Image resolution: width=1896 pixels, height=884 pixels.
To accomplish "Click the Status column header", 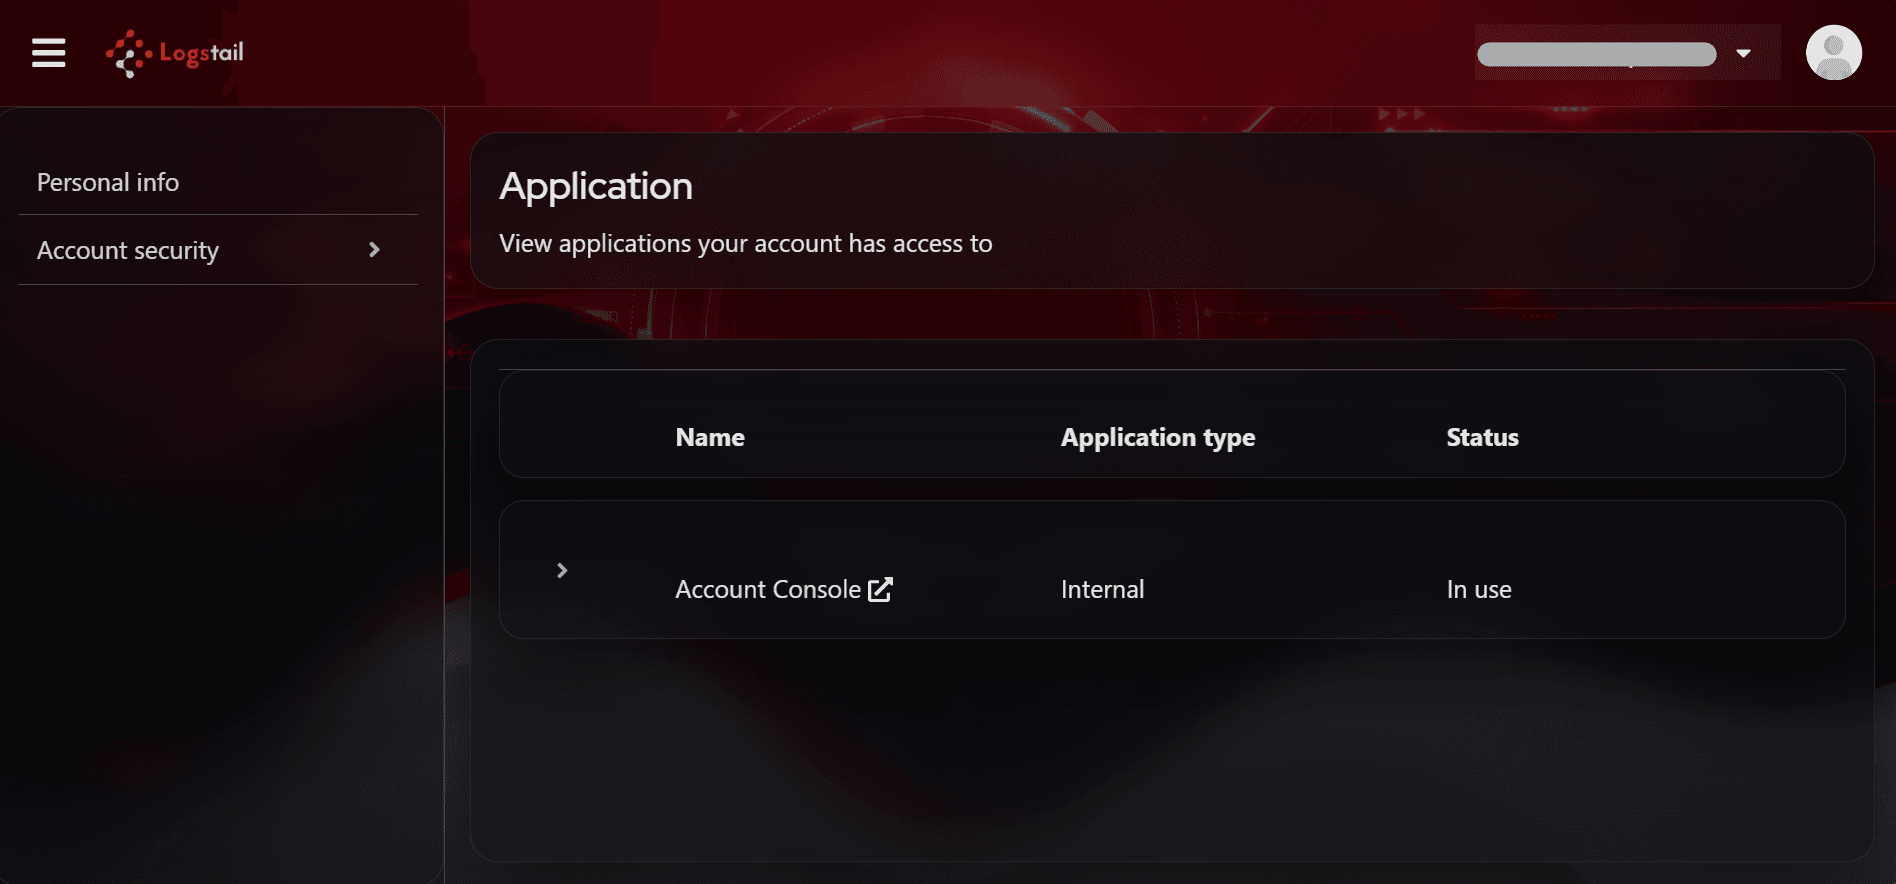I will pyautogui.click(x=1482, y=438).
